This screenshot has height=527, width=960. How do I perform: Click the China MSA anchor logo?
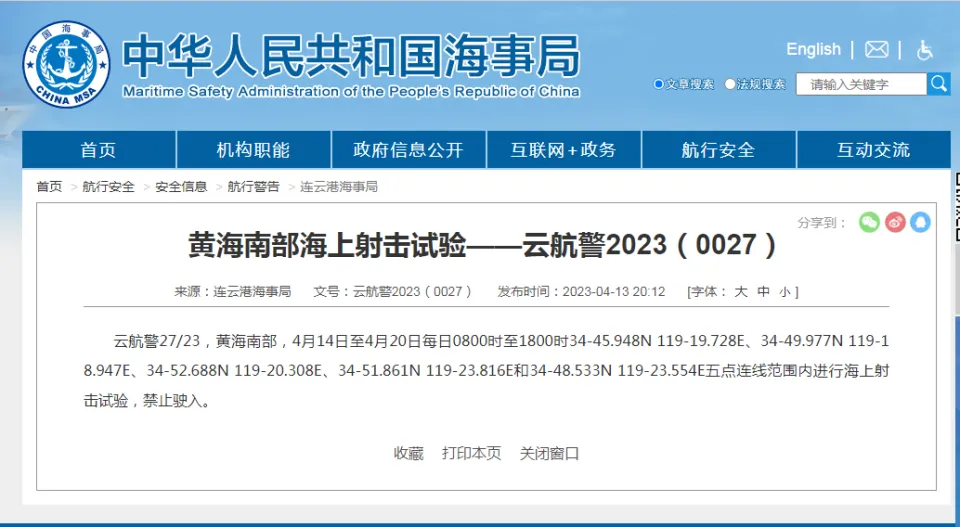click(x=66, y=64)
